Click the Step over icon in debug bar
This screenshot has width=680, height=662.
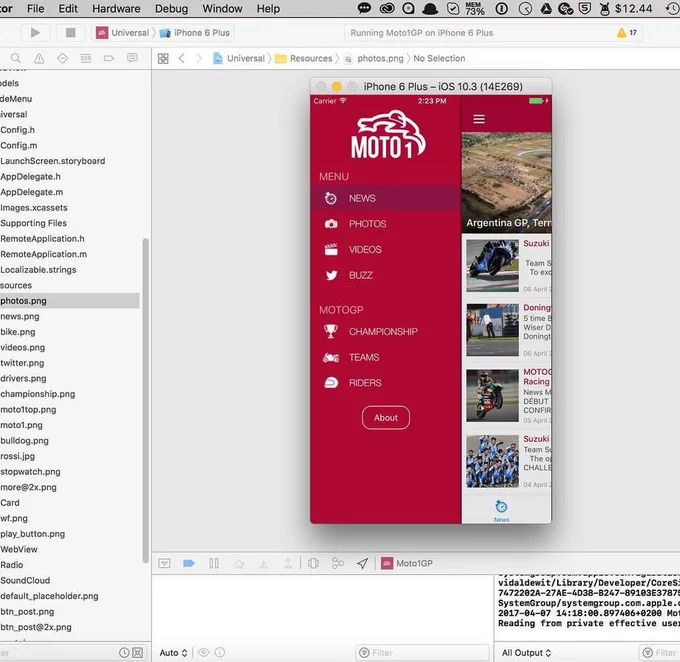point(239,563)
